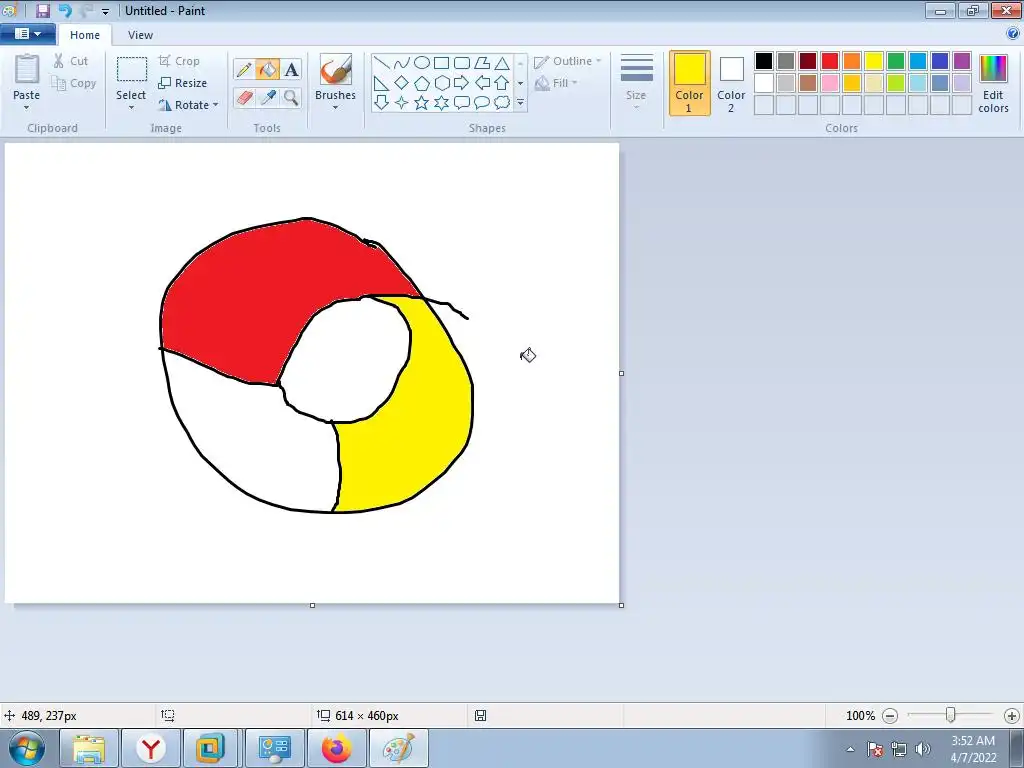Open the Rotate dropdown
This screenshot has width=1024, height=768.
(x=188, y=104)
